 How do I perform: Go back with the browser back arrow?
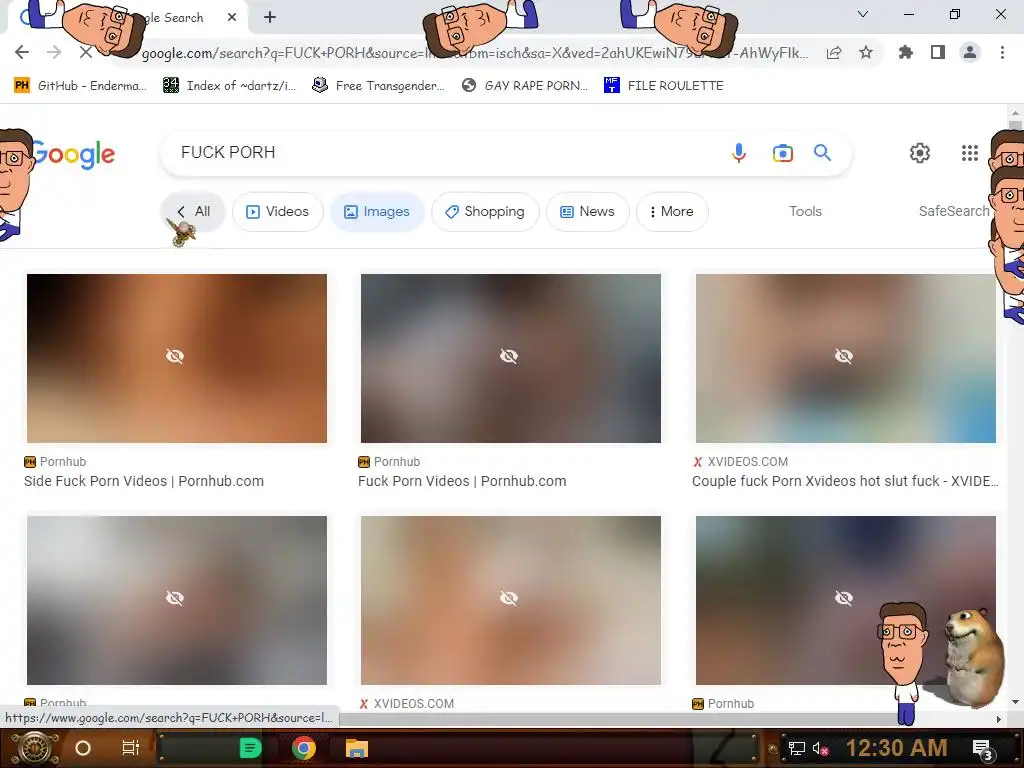click(x=22, y=52)
